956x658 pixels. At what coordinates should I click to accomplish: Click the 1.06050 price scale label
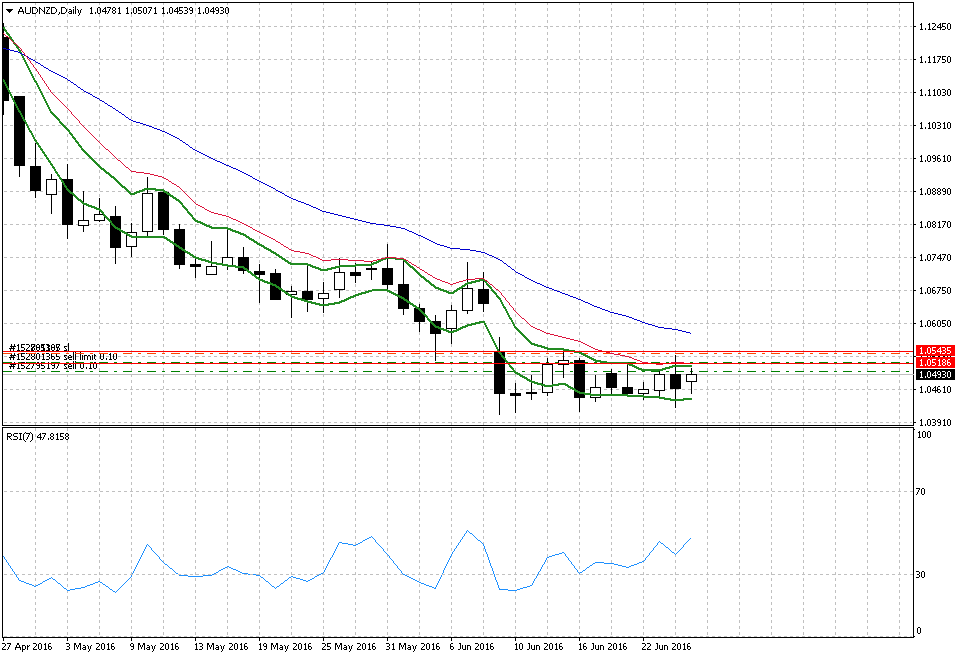(x=935, y=324)
